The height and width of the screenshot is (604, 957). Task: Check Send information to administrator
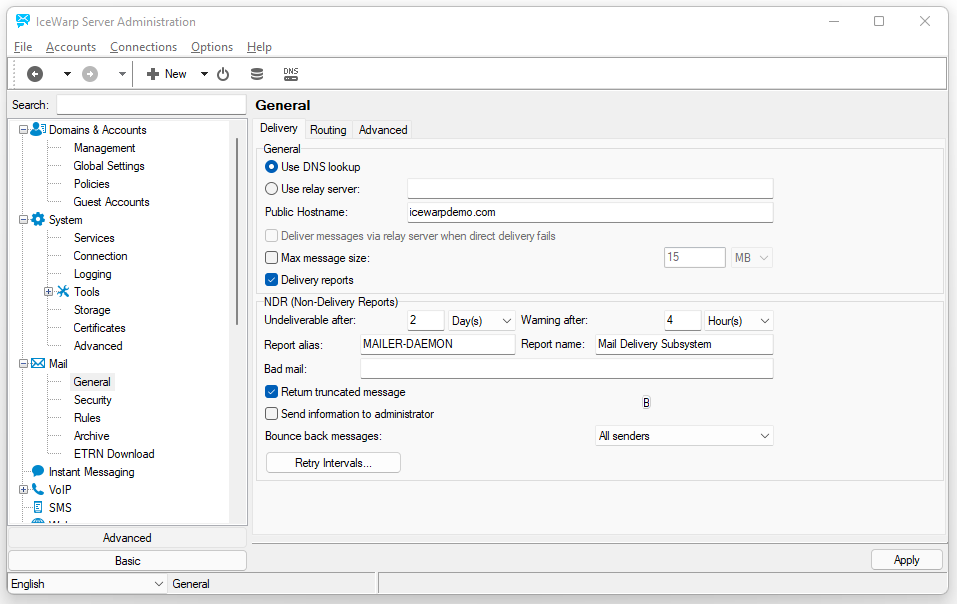pyautogui.click(x=272, y=414)
